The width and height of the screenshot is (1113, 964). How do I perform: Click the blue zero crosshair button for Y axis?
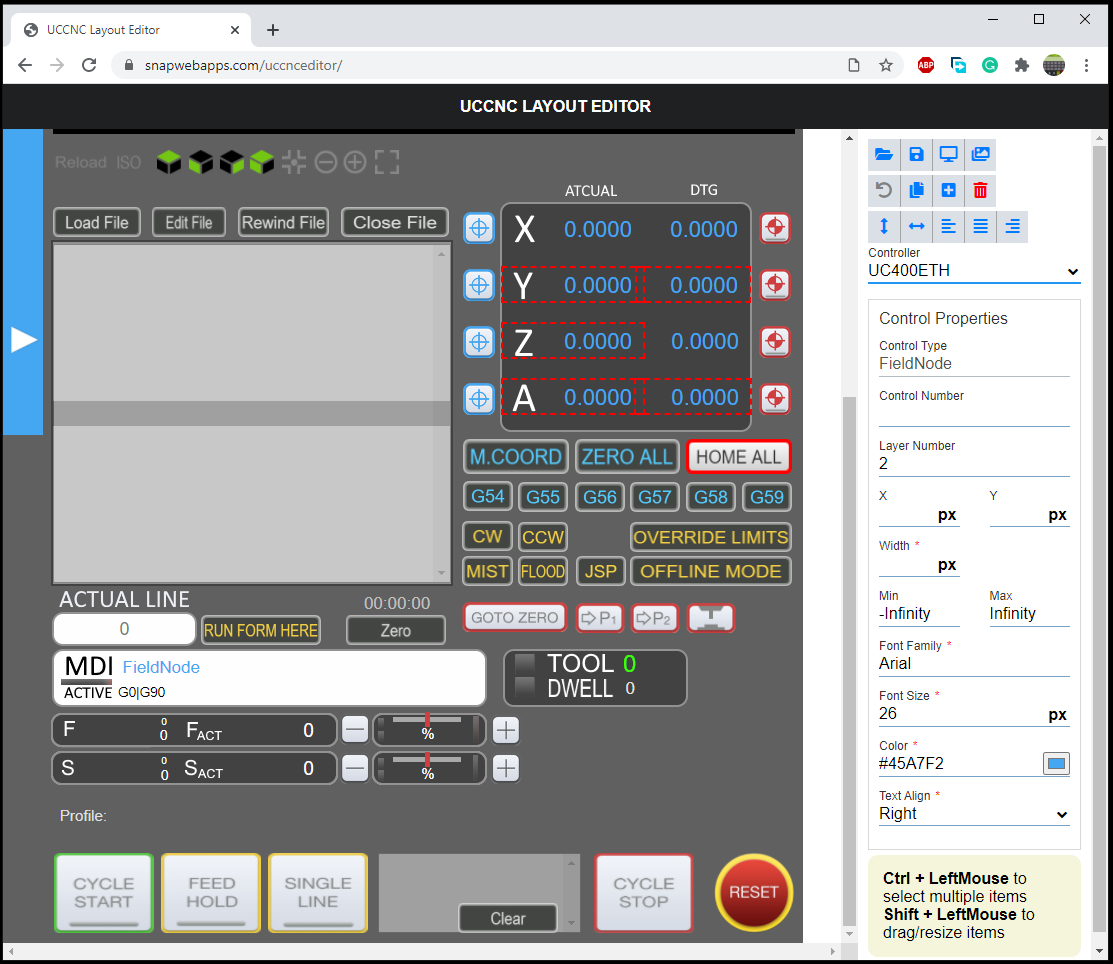479,285
